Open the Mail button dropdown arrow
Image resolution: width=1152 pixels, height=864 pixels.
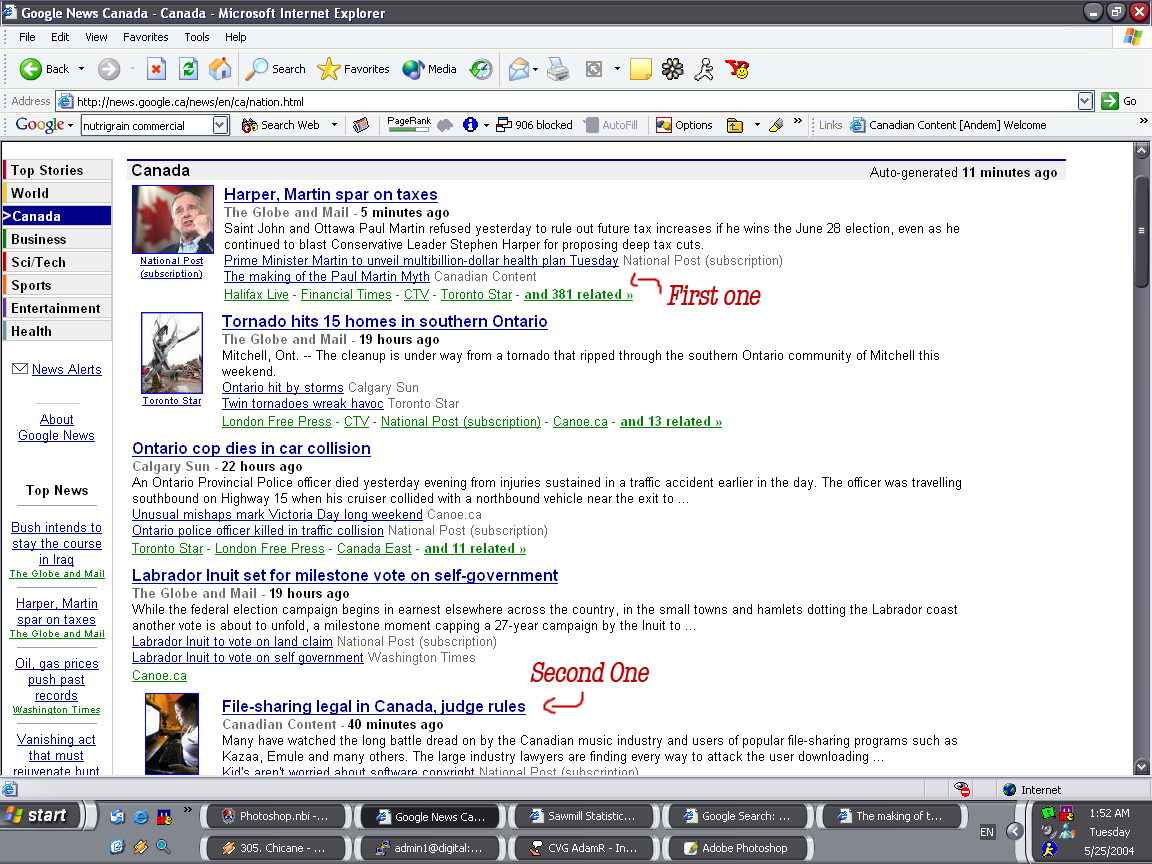(536, 69)
